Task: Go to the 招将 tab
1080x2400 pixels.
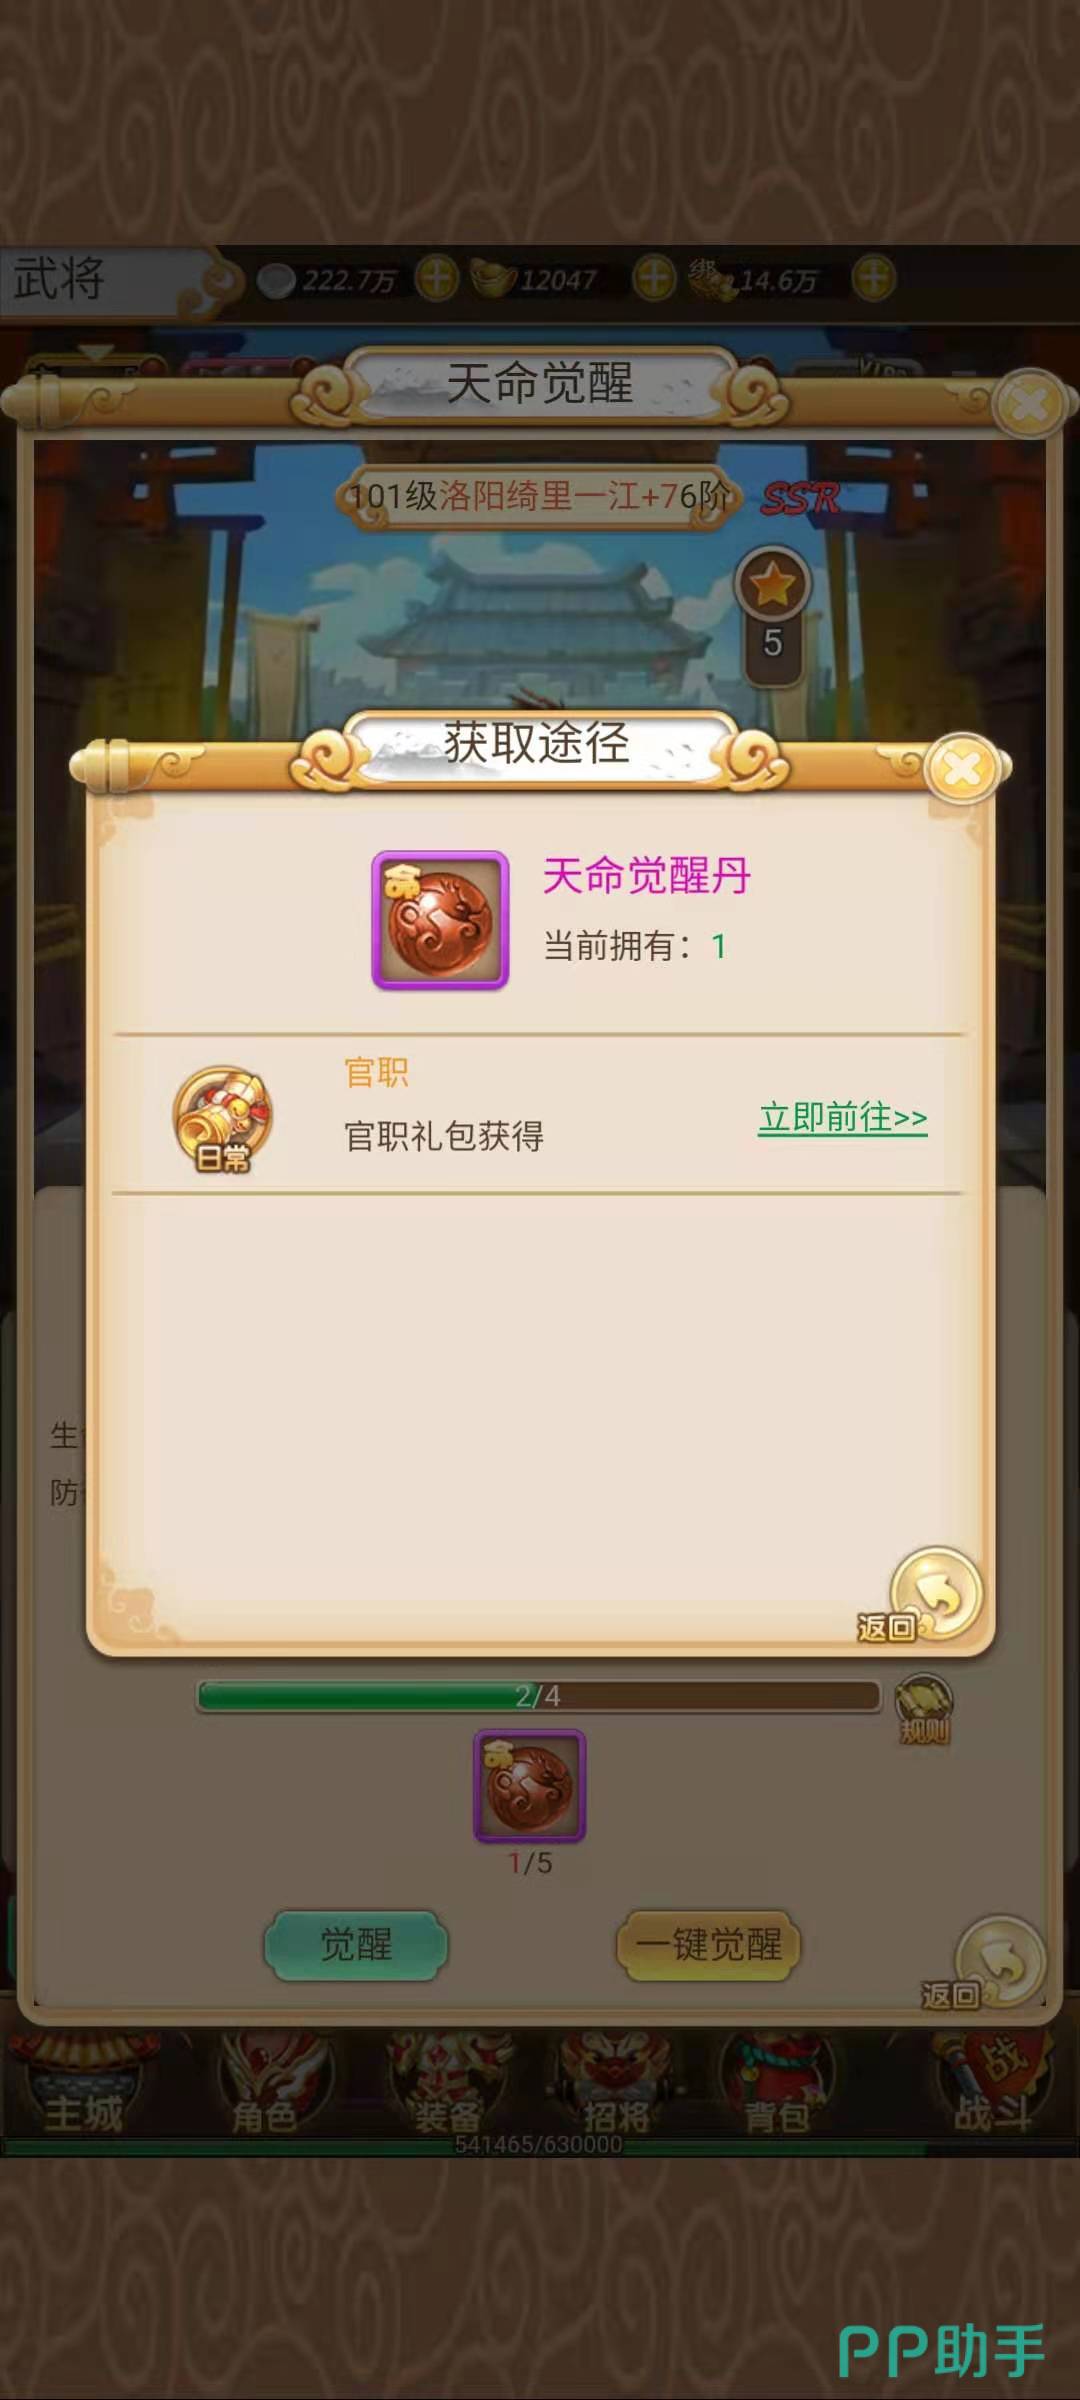Action: pyautogui.click(x=616, y=2085)
